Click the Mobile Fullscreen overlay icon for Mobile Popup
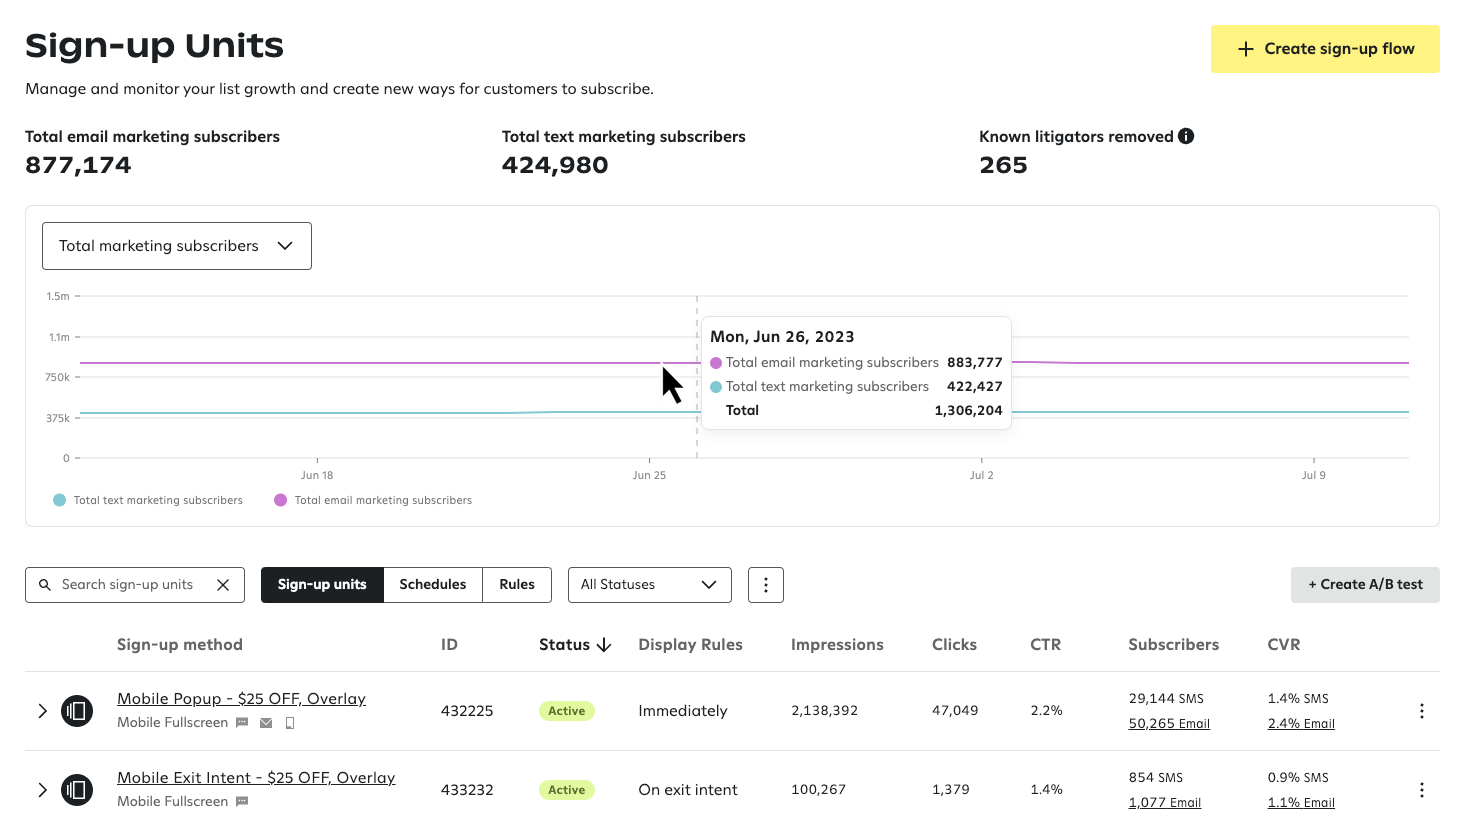Viewport: 1465px width, 835px height. coord(77,710)
